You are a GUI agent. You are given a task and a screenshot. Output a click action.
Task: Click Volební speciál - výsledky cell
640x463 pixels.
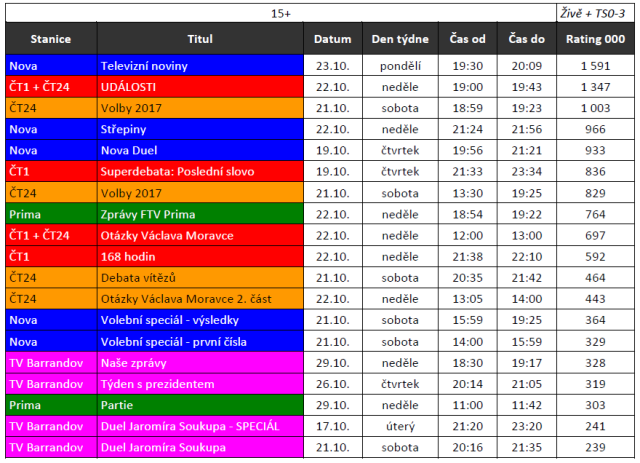200,320
